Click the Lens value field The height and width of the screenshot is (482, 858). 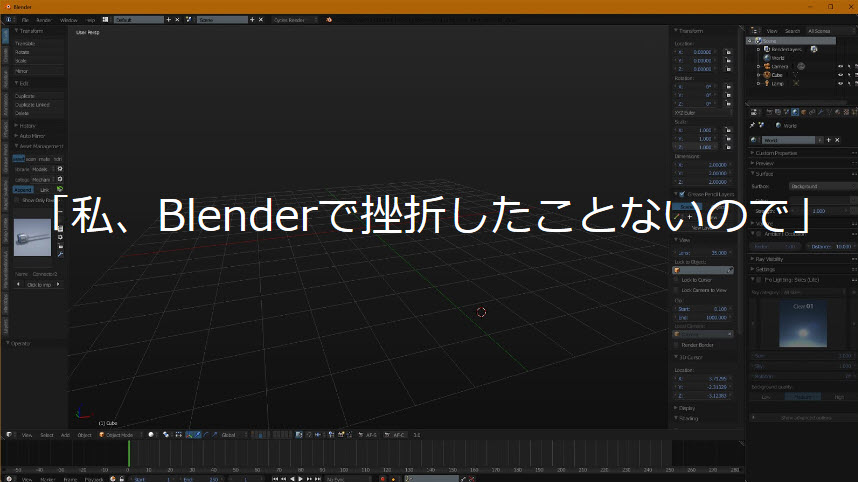[703, 253]
